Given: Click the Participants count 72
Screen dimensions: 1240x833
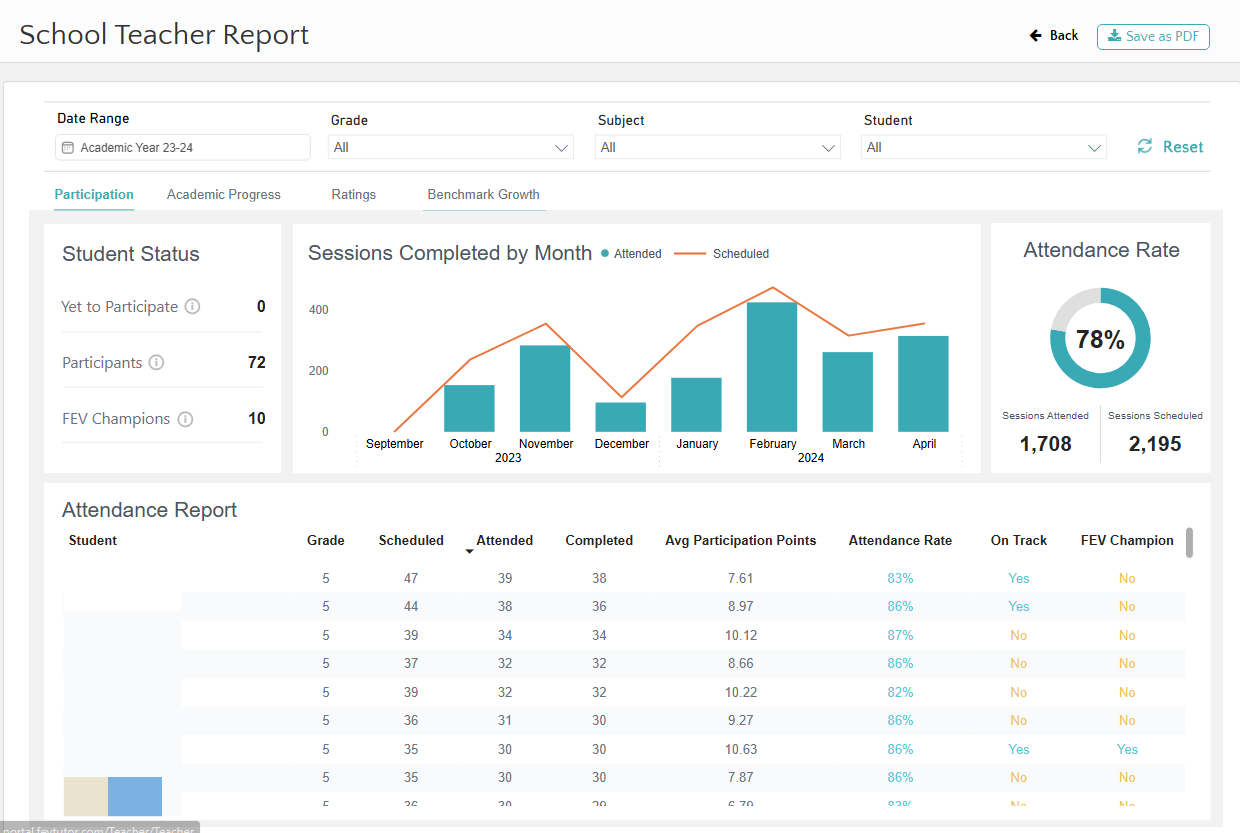Looking at the screenshot, I should point(257,362).
